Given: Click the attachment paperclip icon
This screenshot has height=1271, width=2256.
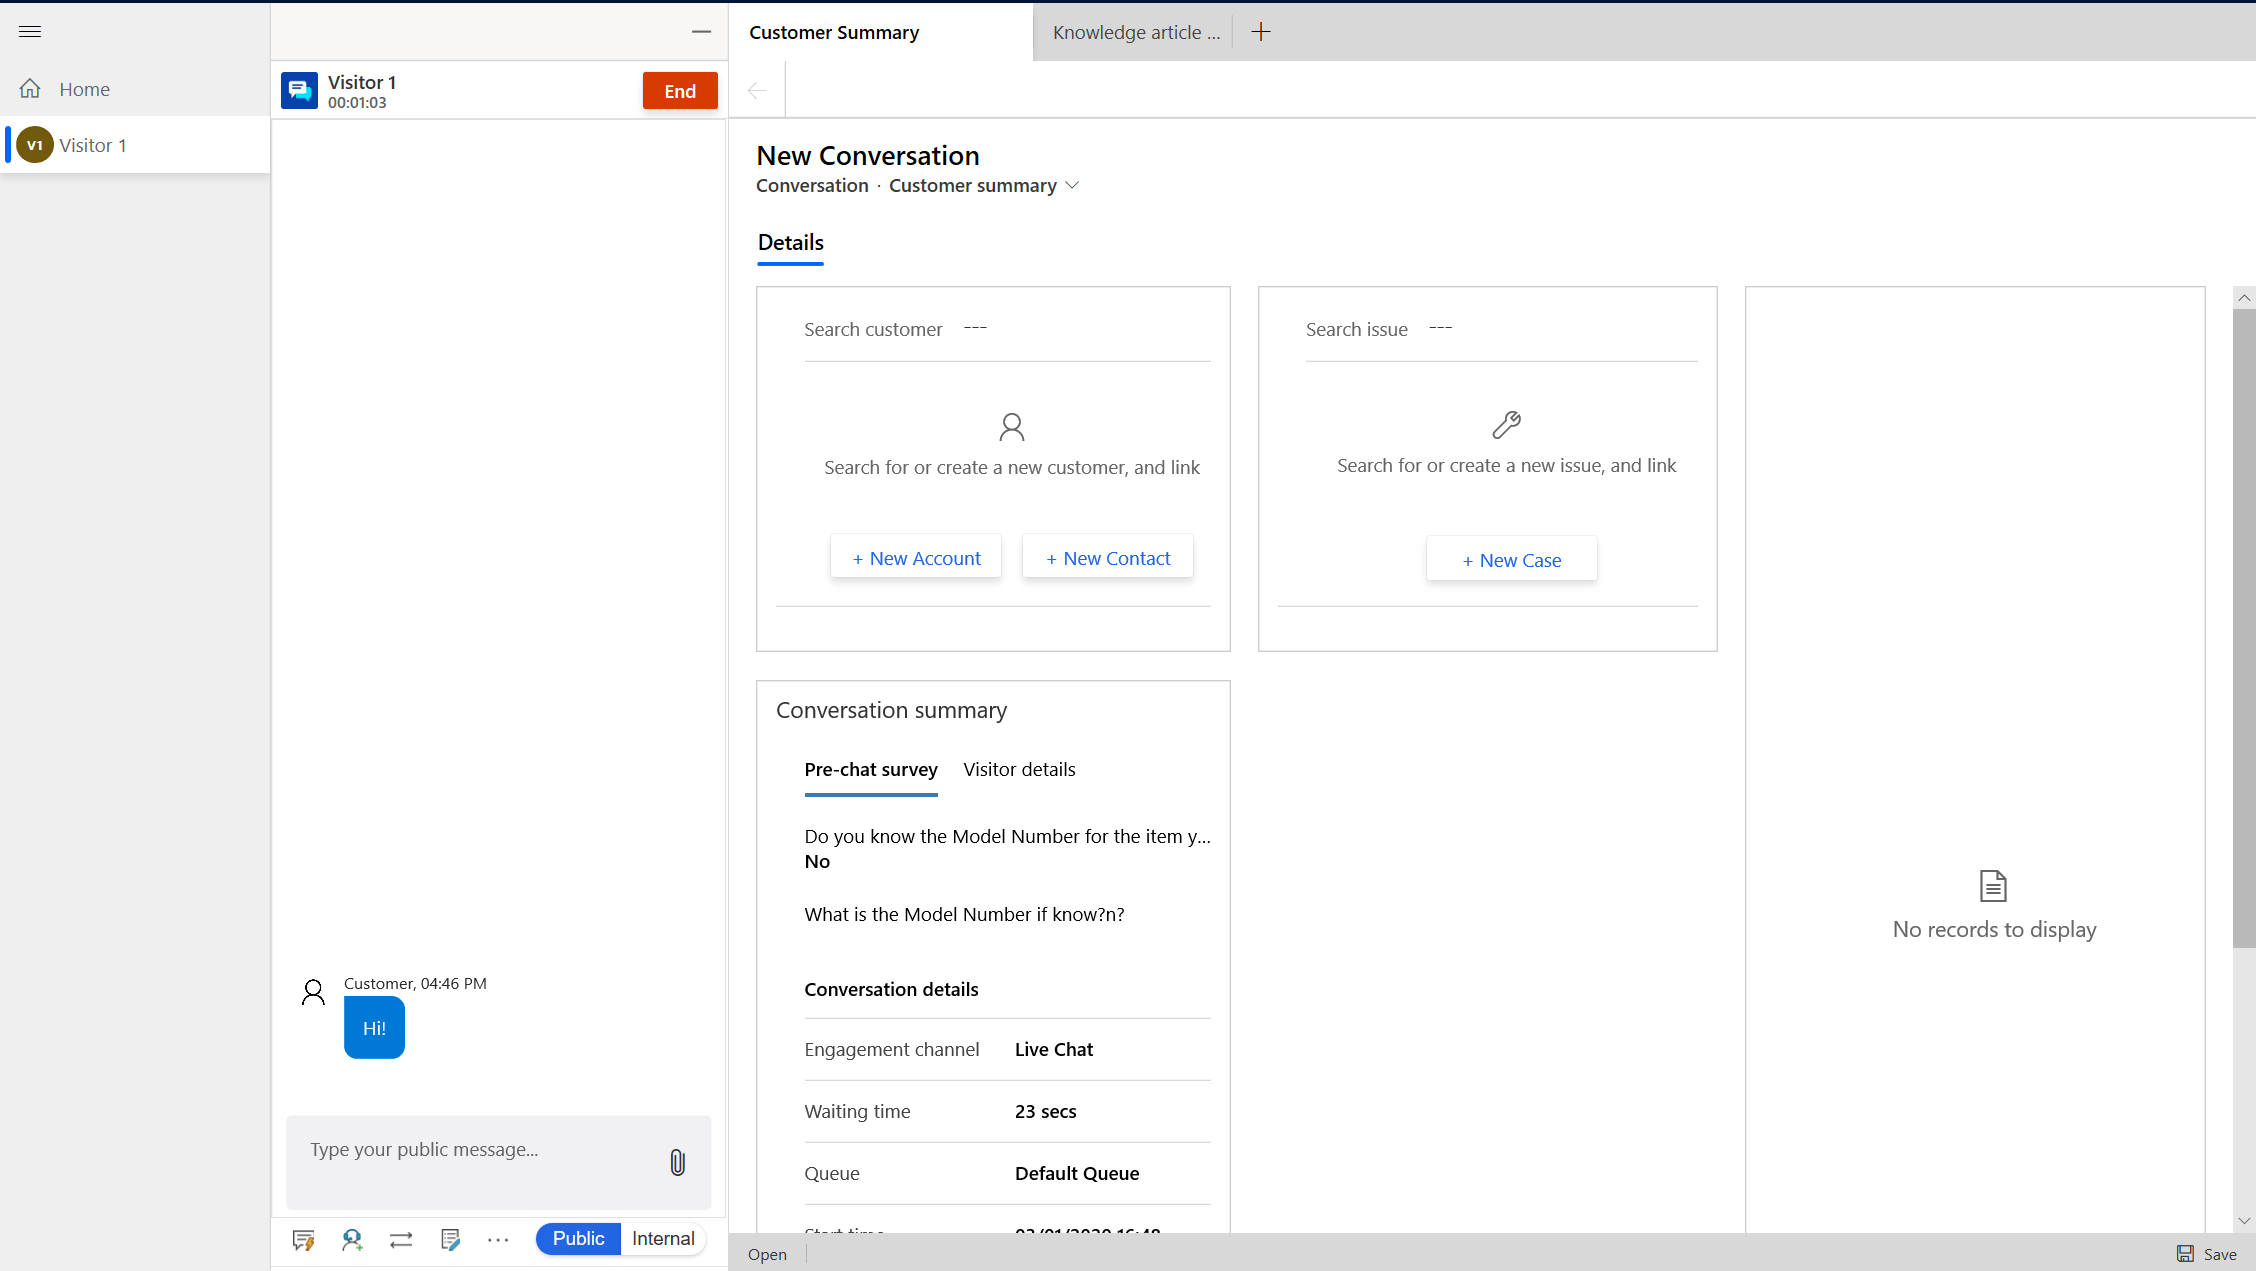Looking at the screenshot, I should (x=677, y=1162).
